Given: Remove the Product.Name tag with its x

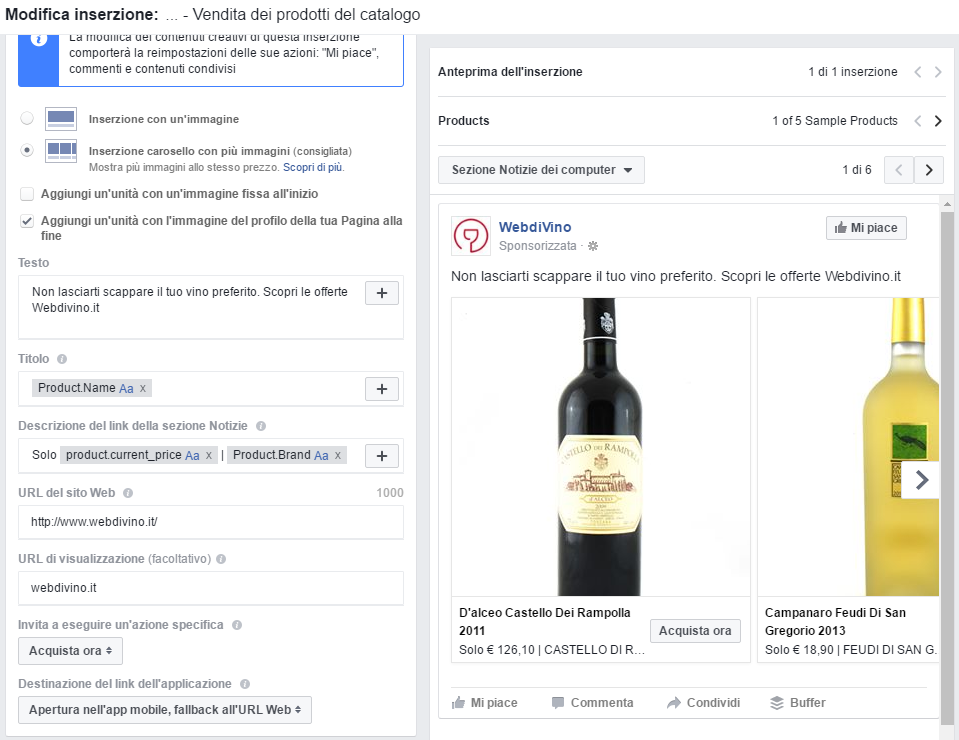Looking at the screenshot, I should click(143, 388).
